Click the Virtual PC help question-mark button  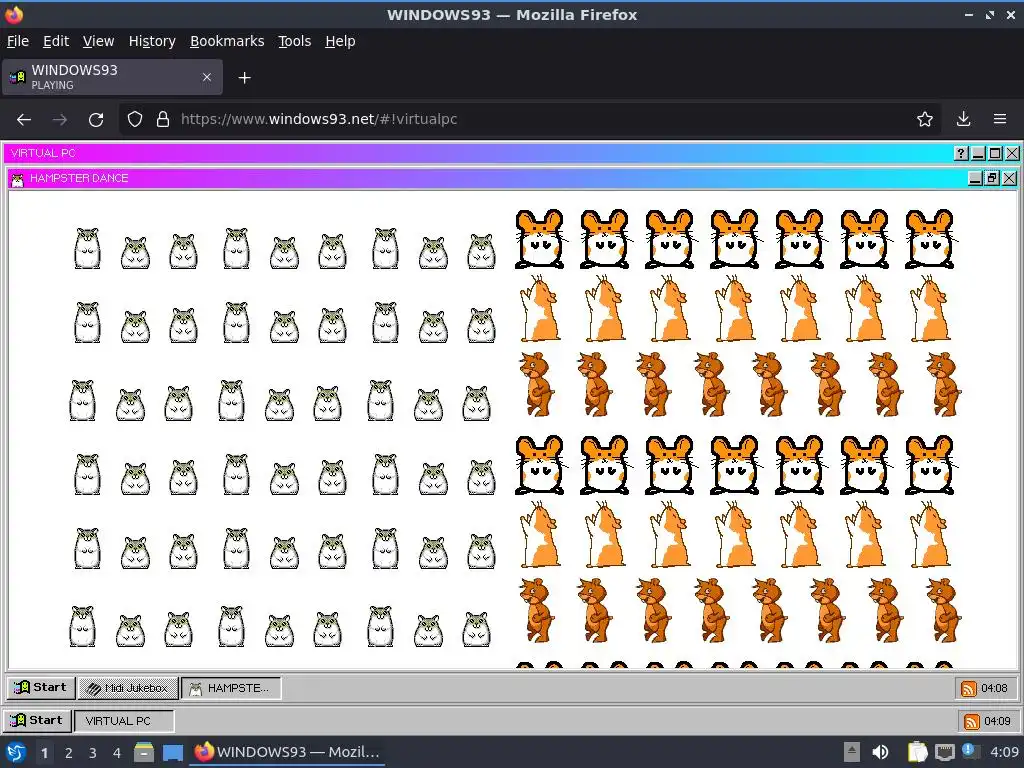tap(961, 153)
